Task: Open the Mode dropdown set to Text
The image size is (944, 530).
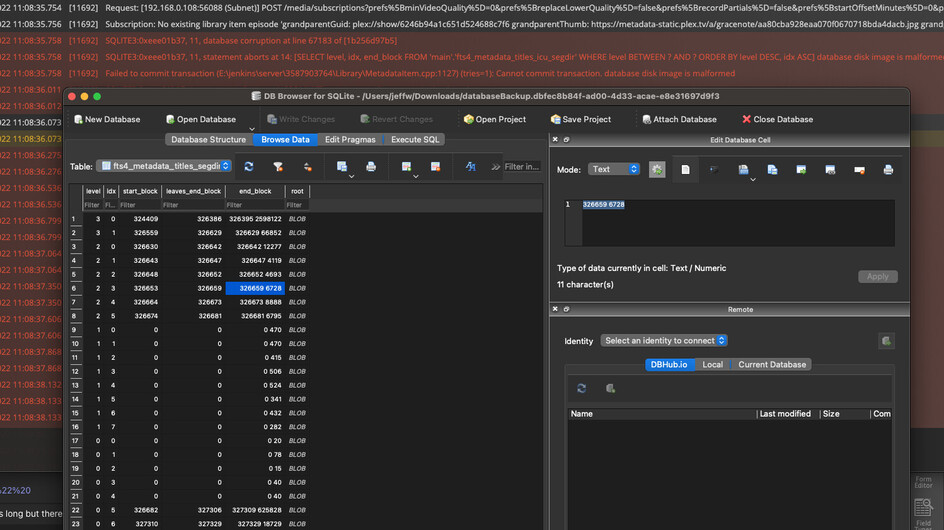Action: (x=613, y=169)
